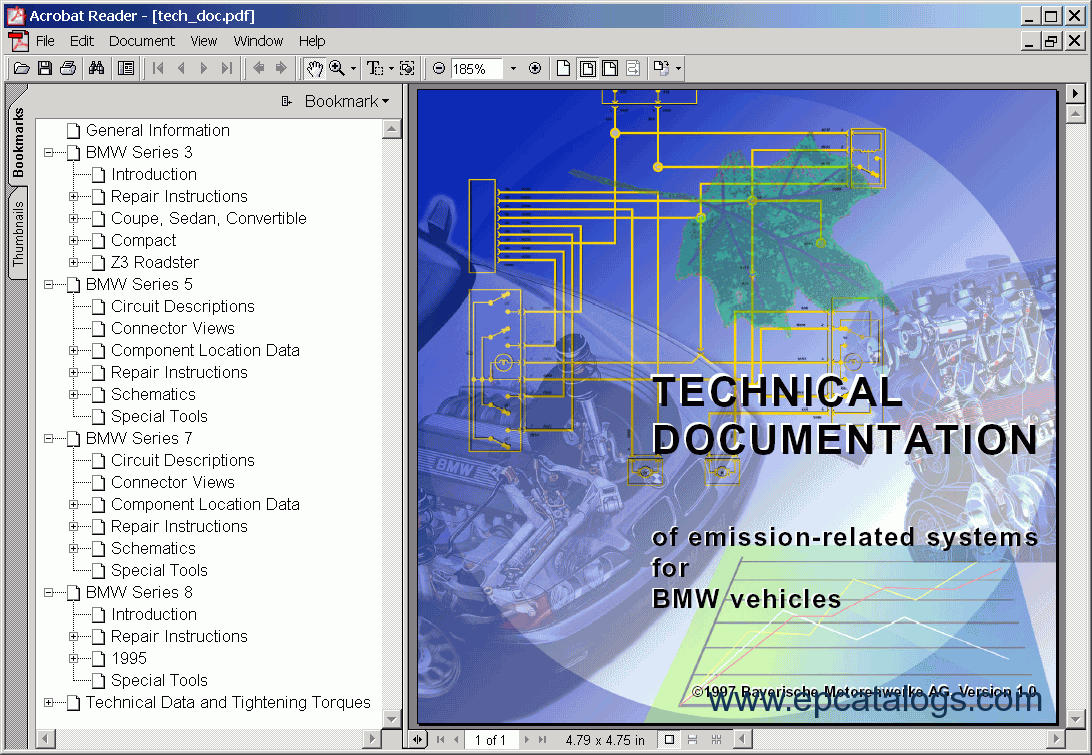Select Single Page layout in status bar
1092x755 pixels.
(x=669, y=740)
